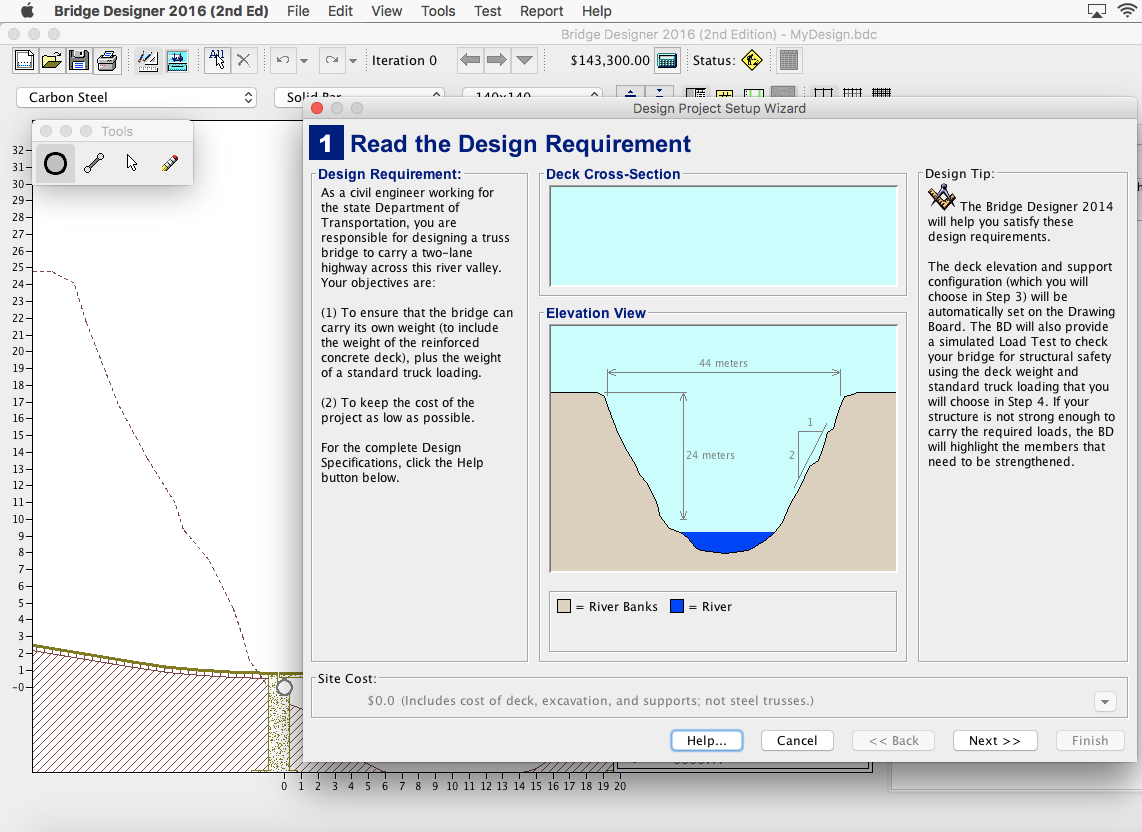1142x832 pixels.
Task: Click the Next >> button
Action: pos(994,741)
